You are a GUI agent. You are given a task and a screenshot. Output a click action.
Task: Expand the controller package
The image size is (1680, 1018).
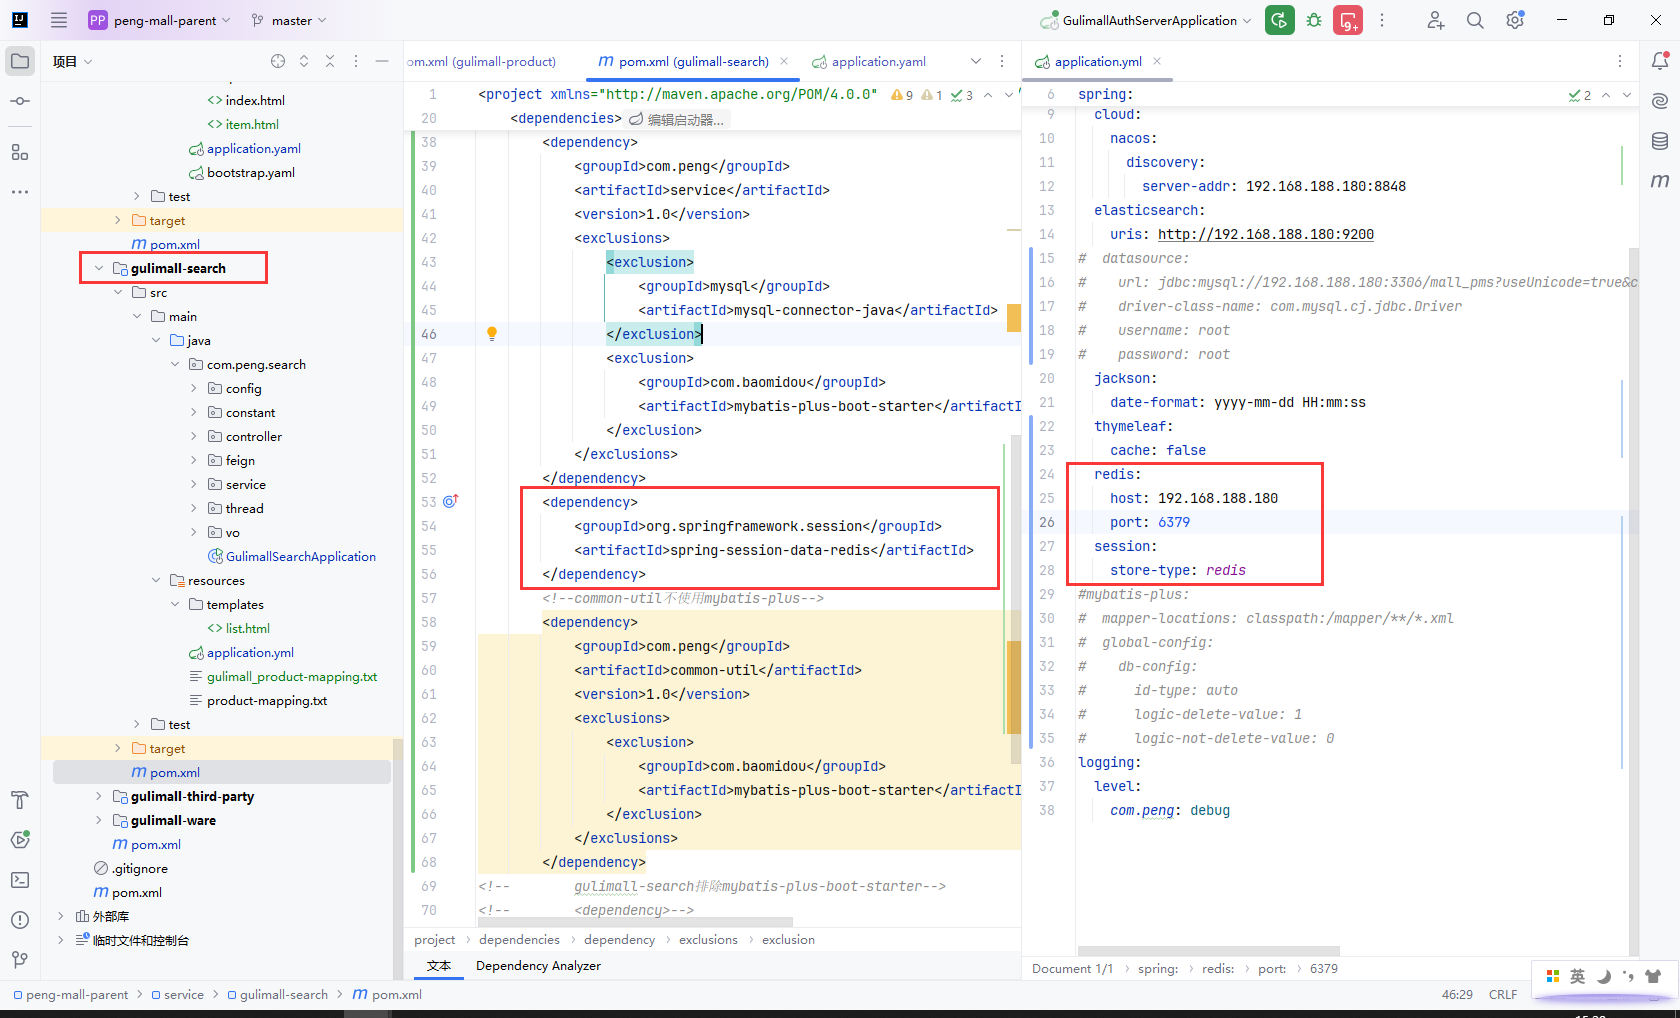click(194, 436)
